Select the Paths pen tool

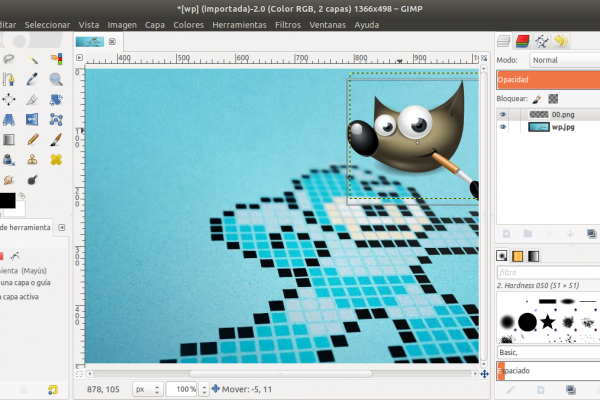pyautogui.click(x=8, y=79)
